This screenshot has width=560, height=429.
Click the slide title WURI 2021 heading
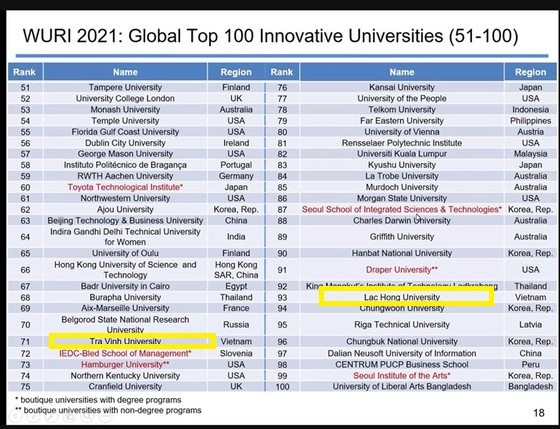[270, 36]
